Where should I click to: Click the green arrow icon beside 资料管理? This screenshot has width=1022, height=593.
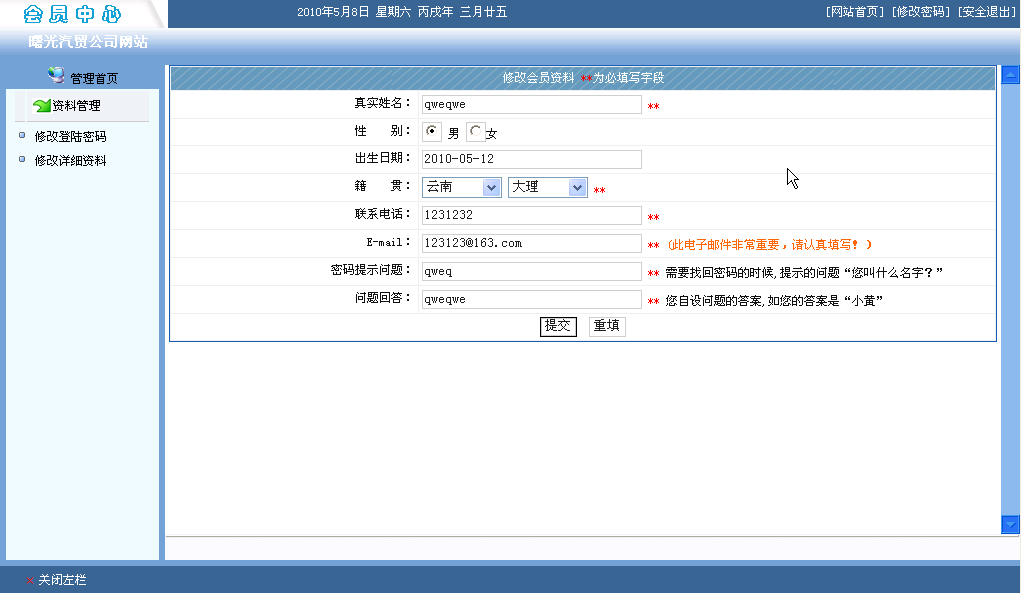42,106
